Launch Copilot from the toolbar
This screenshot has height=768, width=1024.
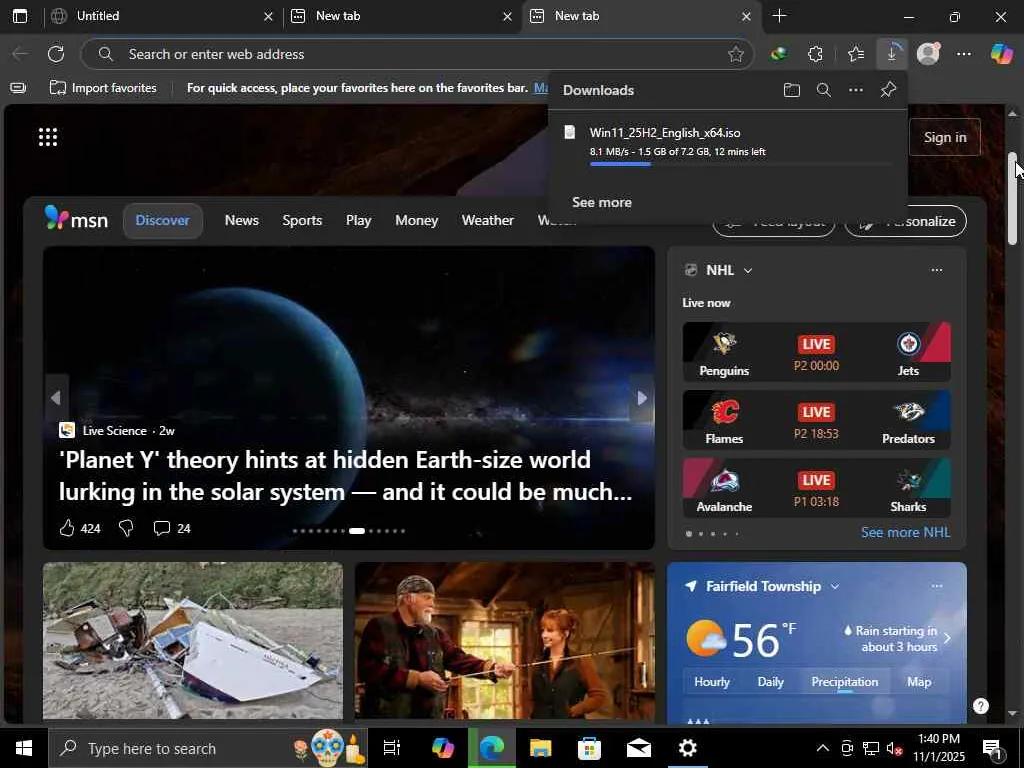[1001, 54]
